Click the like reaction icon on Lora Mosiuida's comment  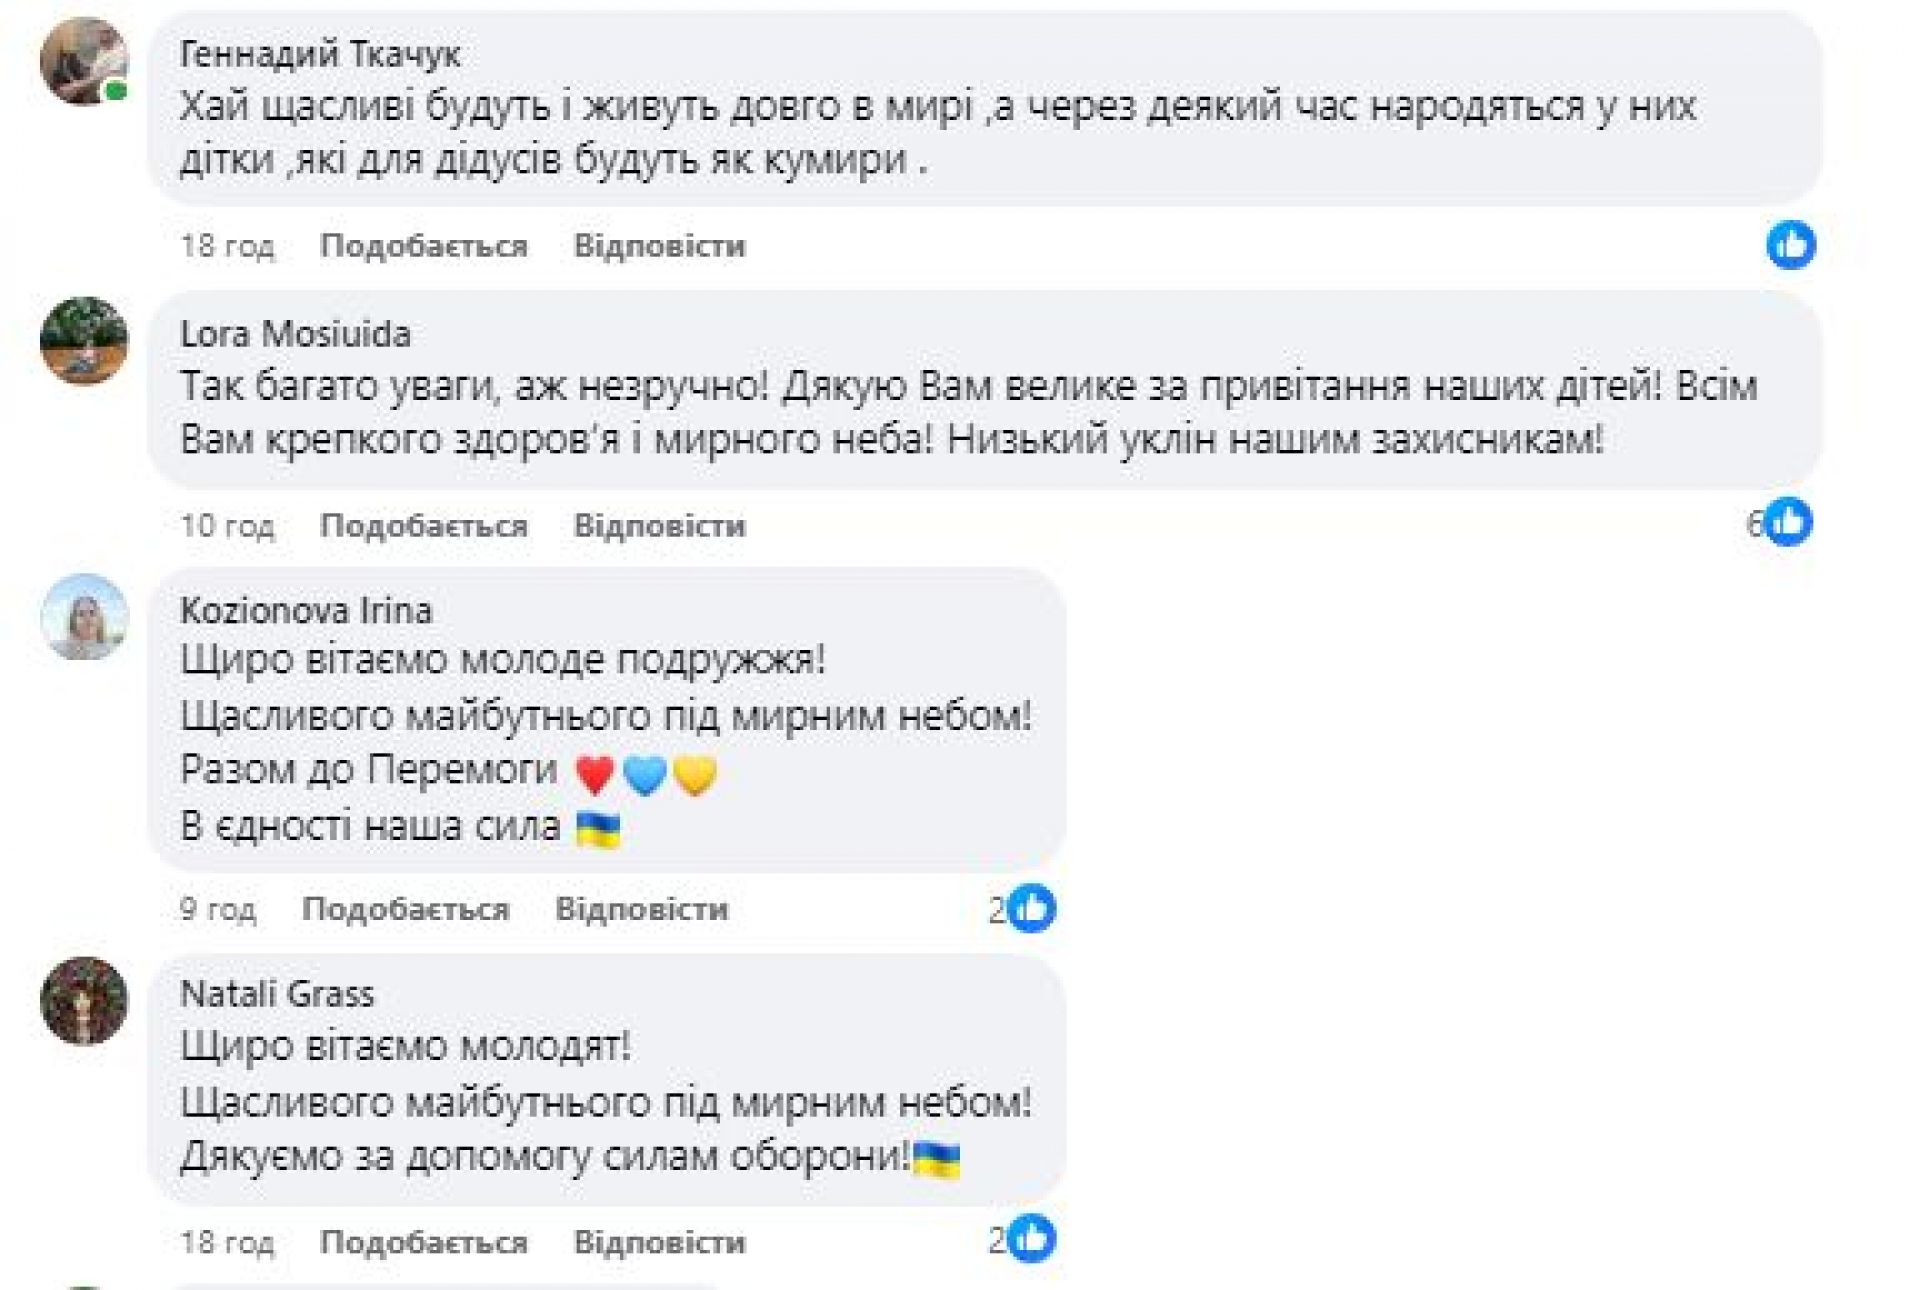point(1788,522)
